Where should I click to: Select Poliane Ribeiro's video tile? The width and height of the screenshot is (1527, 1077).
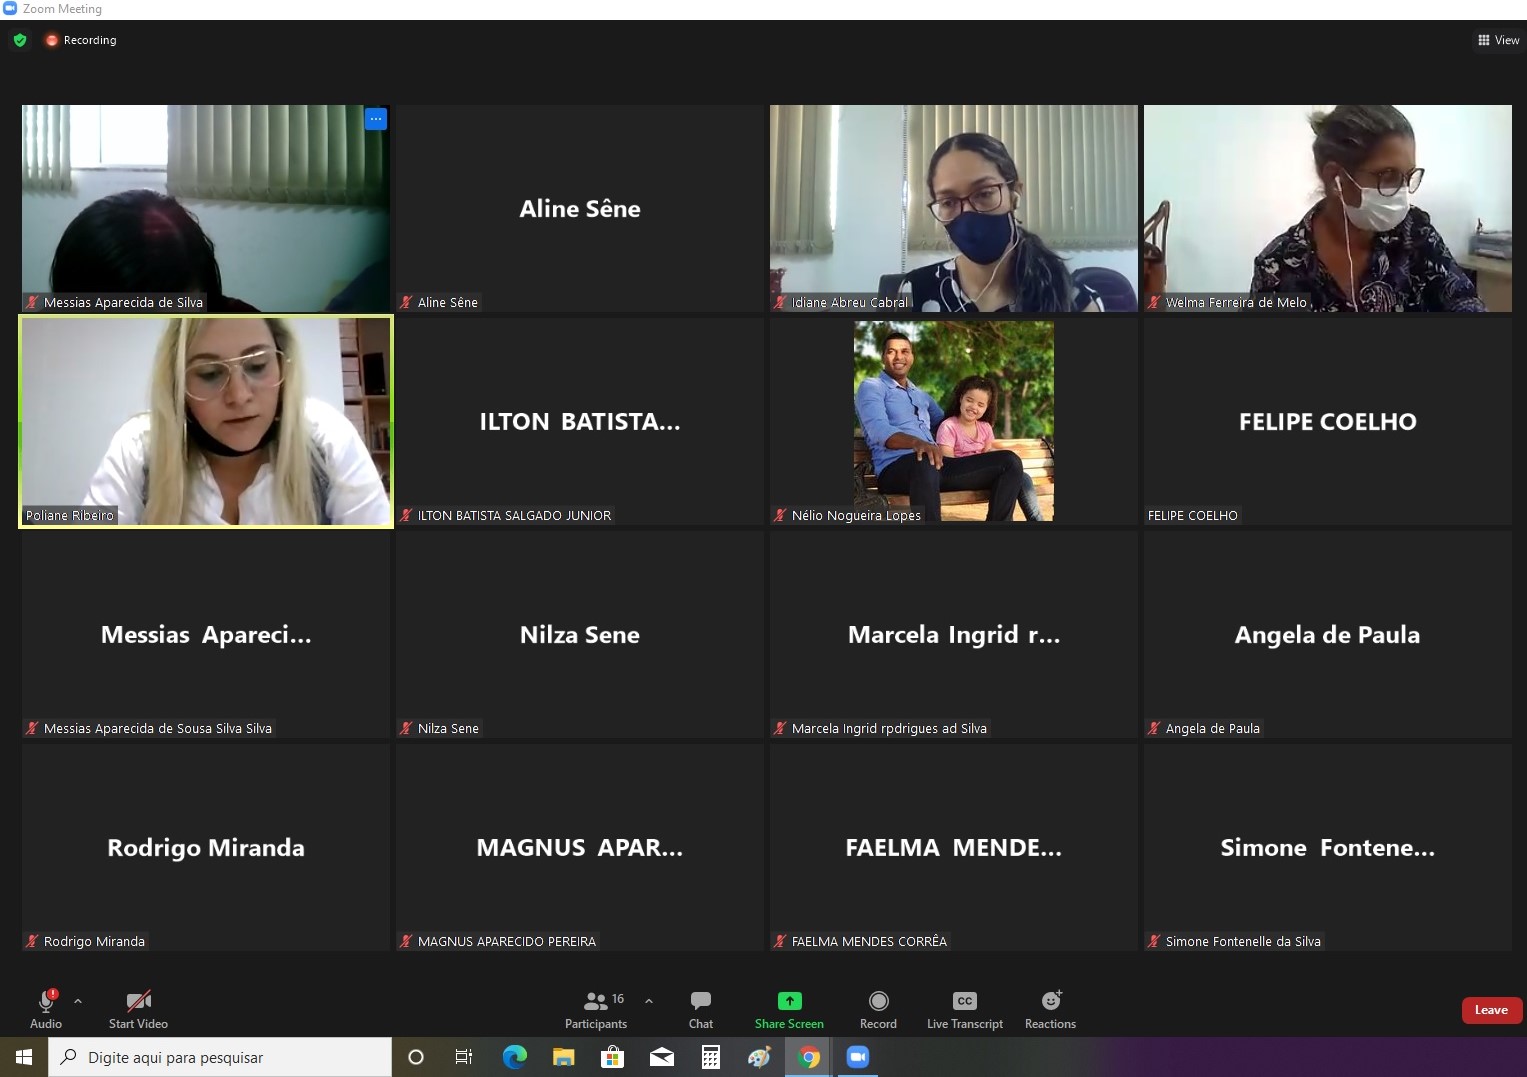pos(206,421)
